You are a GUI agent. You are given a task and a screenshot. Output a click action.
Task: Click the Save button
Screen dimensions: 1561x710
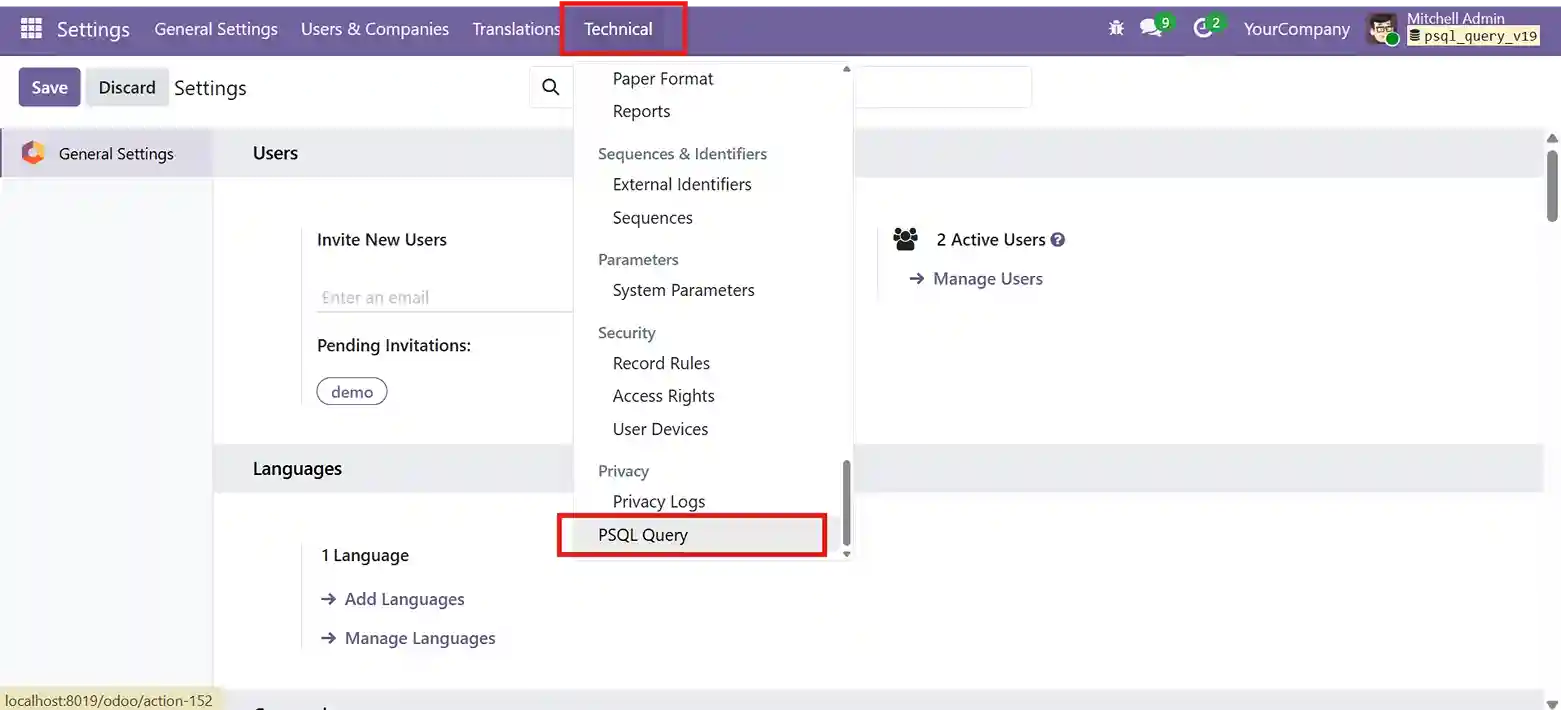pos(49,87)
